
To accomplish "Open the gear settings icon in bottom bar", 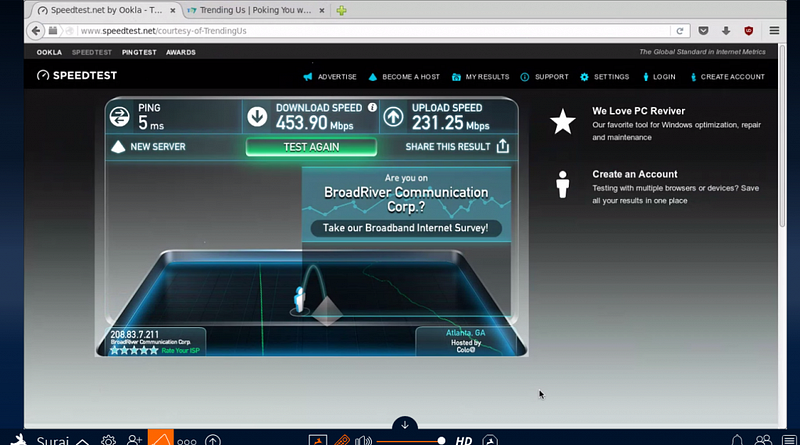I will point(108,440).
